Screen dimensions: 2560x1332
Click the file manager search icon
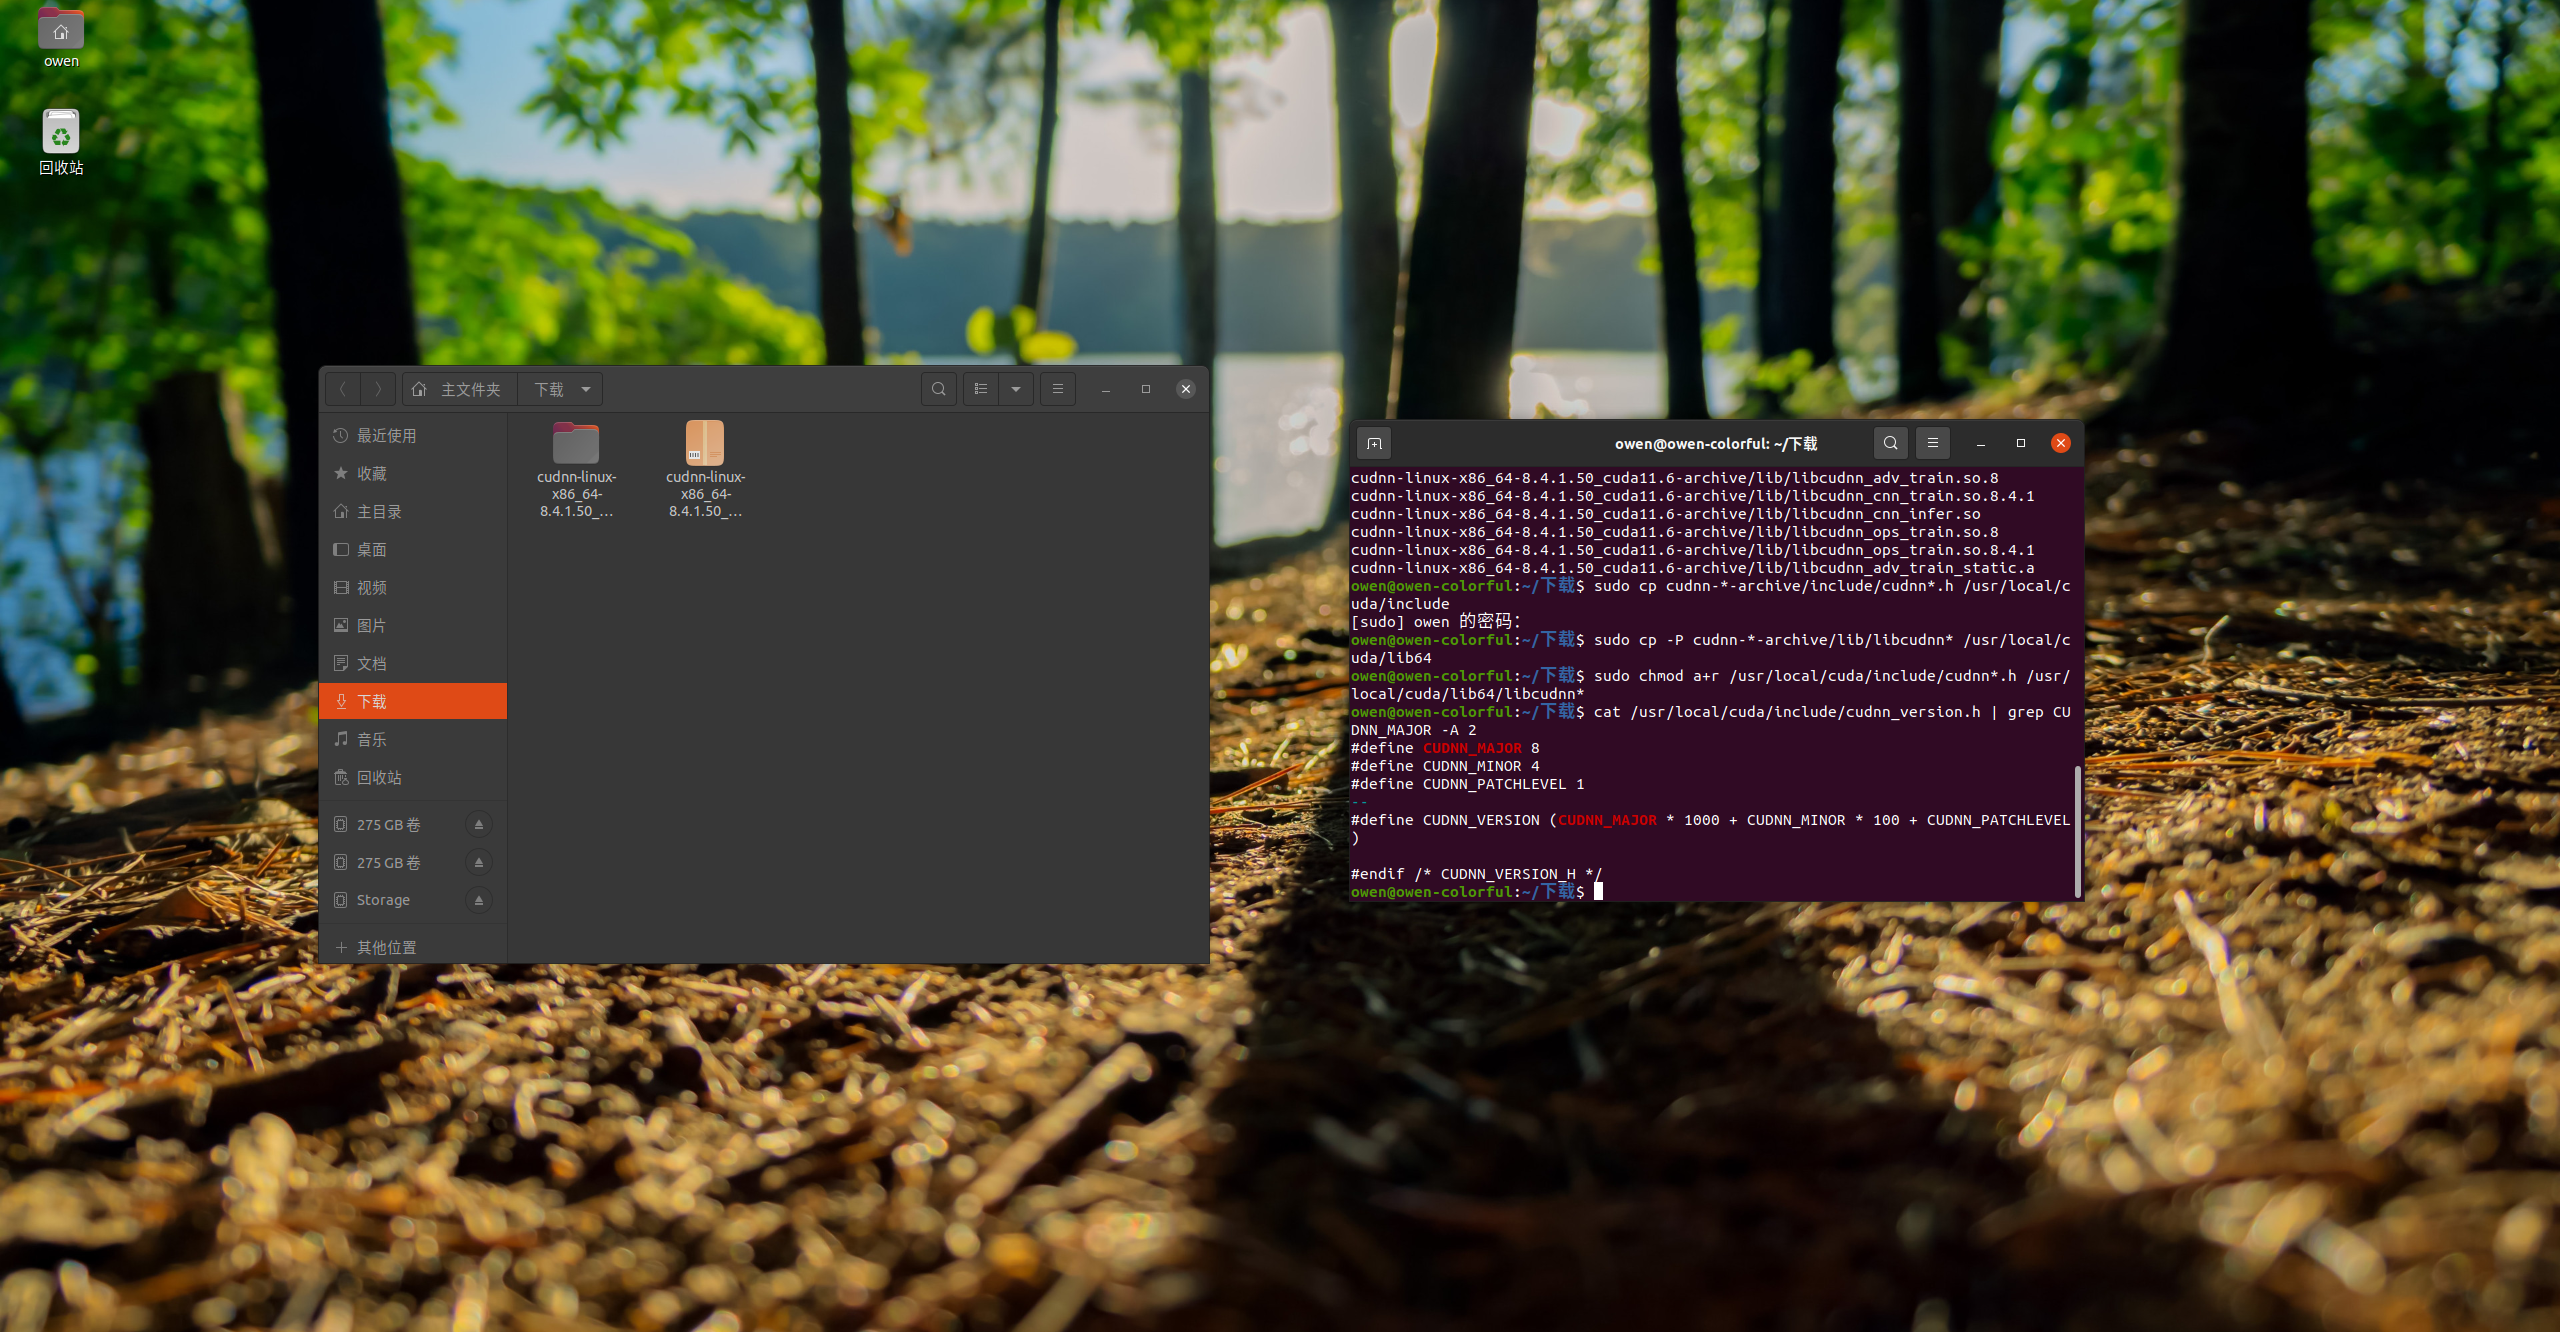pyautogui.click(x=938, y=389)
